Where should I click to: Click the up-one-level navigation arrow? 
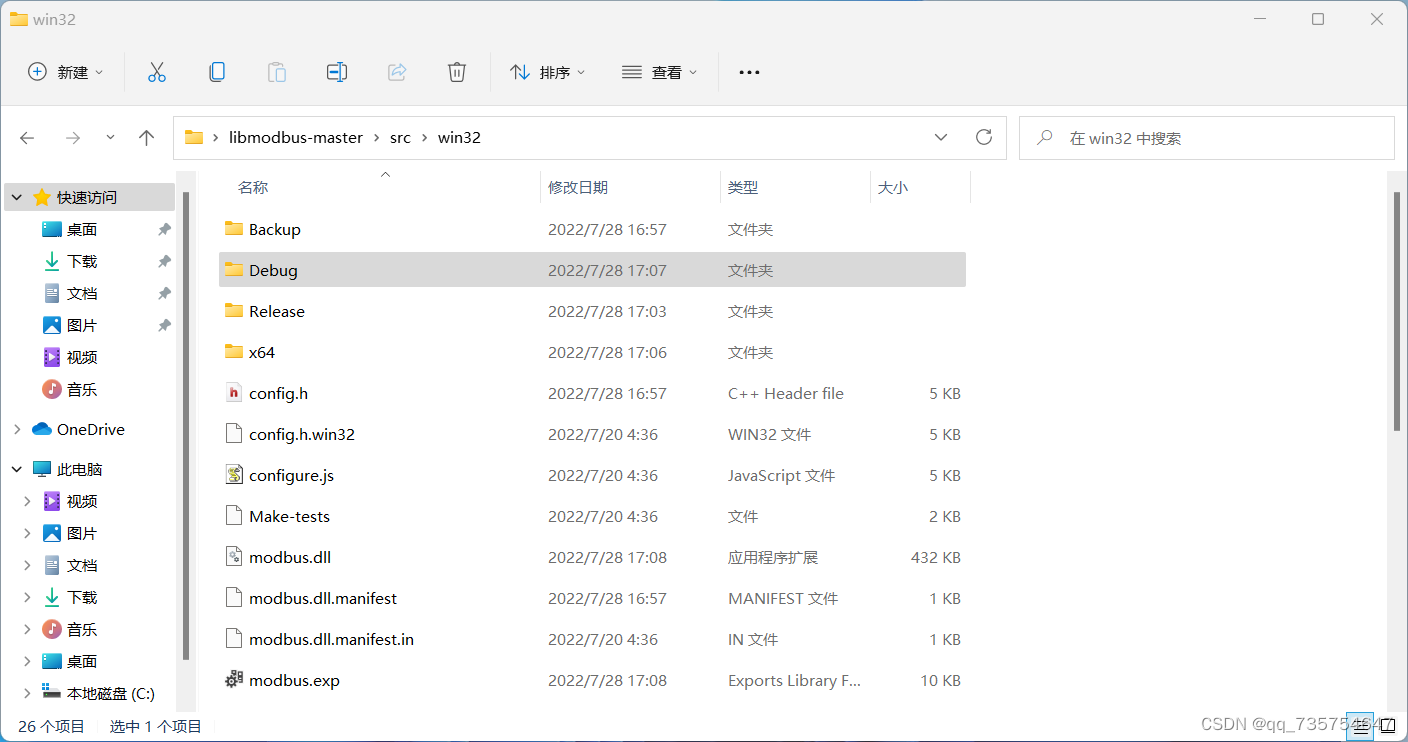coord(146,137)
